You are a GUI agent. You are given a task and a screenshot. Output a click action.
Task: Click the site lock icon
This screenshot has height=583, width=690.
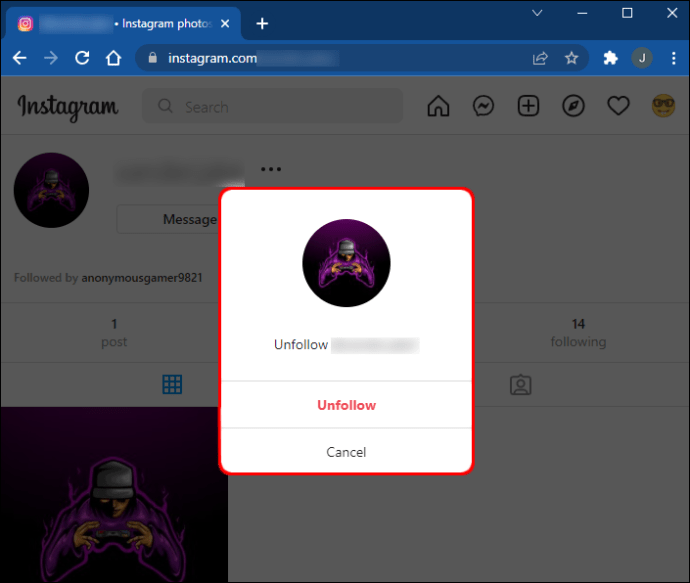point(153,58)
